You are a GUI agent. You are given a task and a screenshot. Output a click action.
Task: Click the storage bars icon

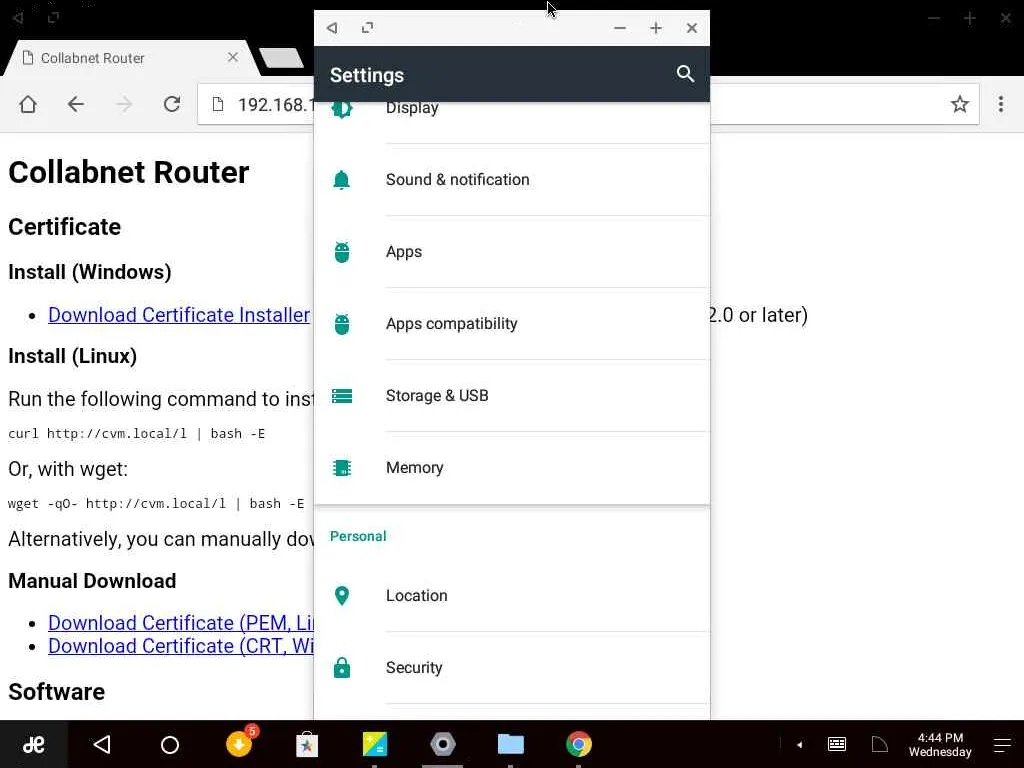[342, 396]
